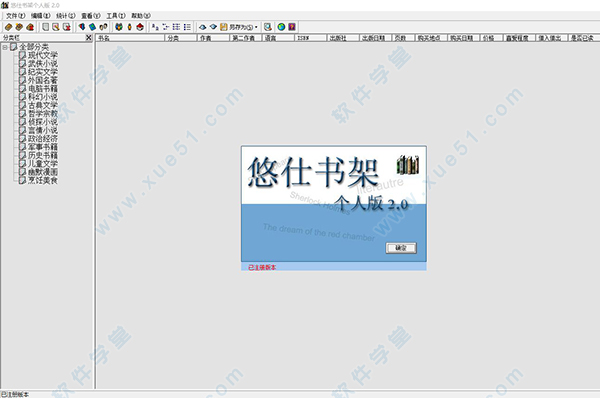Viewport: 600px width, 398px height.
Task: Sort by 页数 column header
Action: pyautogui.click(x=404, y=38)
